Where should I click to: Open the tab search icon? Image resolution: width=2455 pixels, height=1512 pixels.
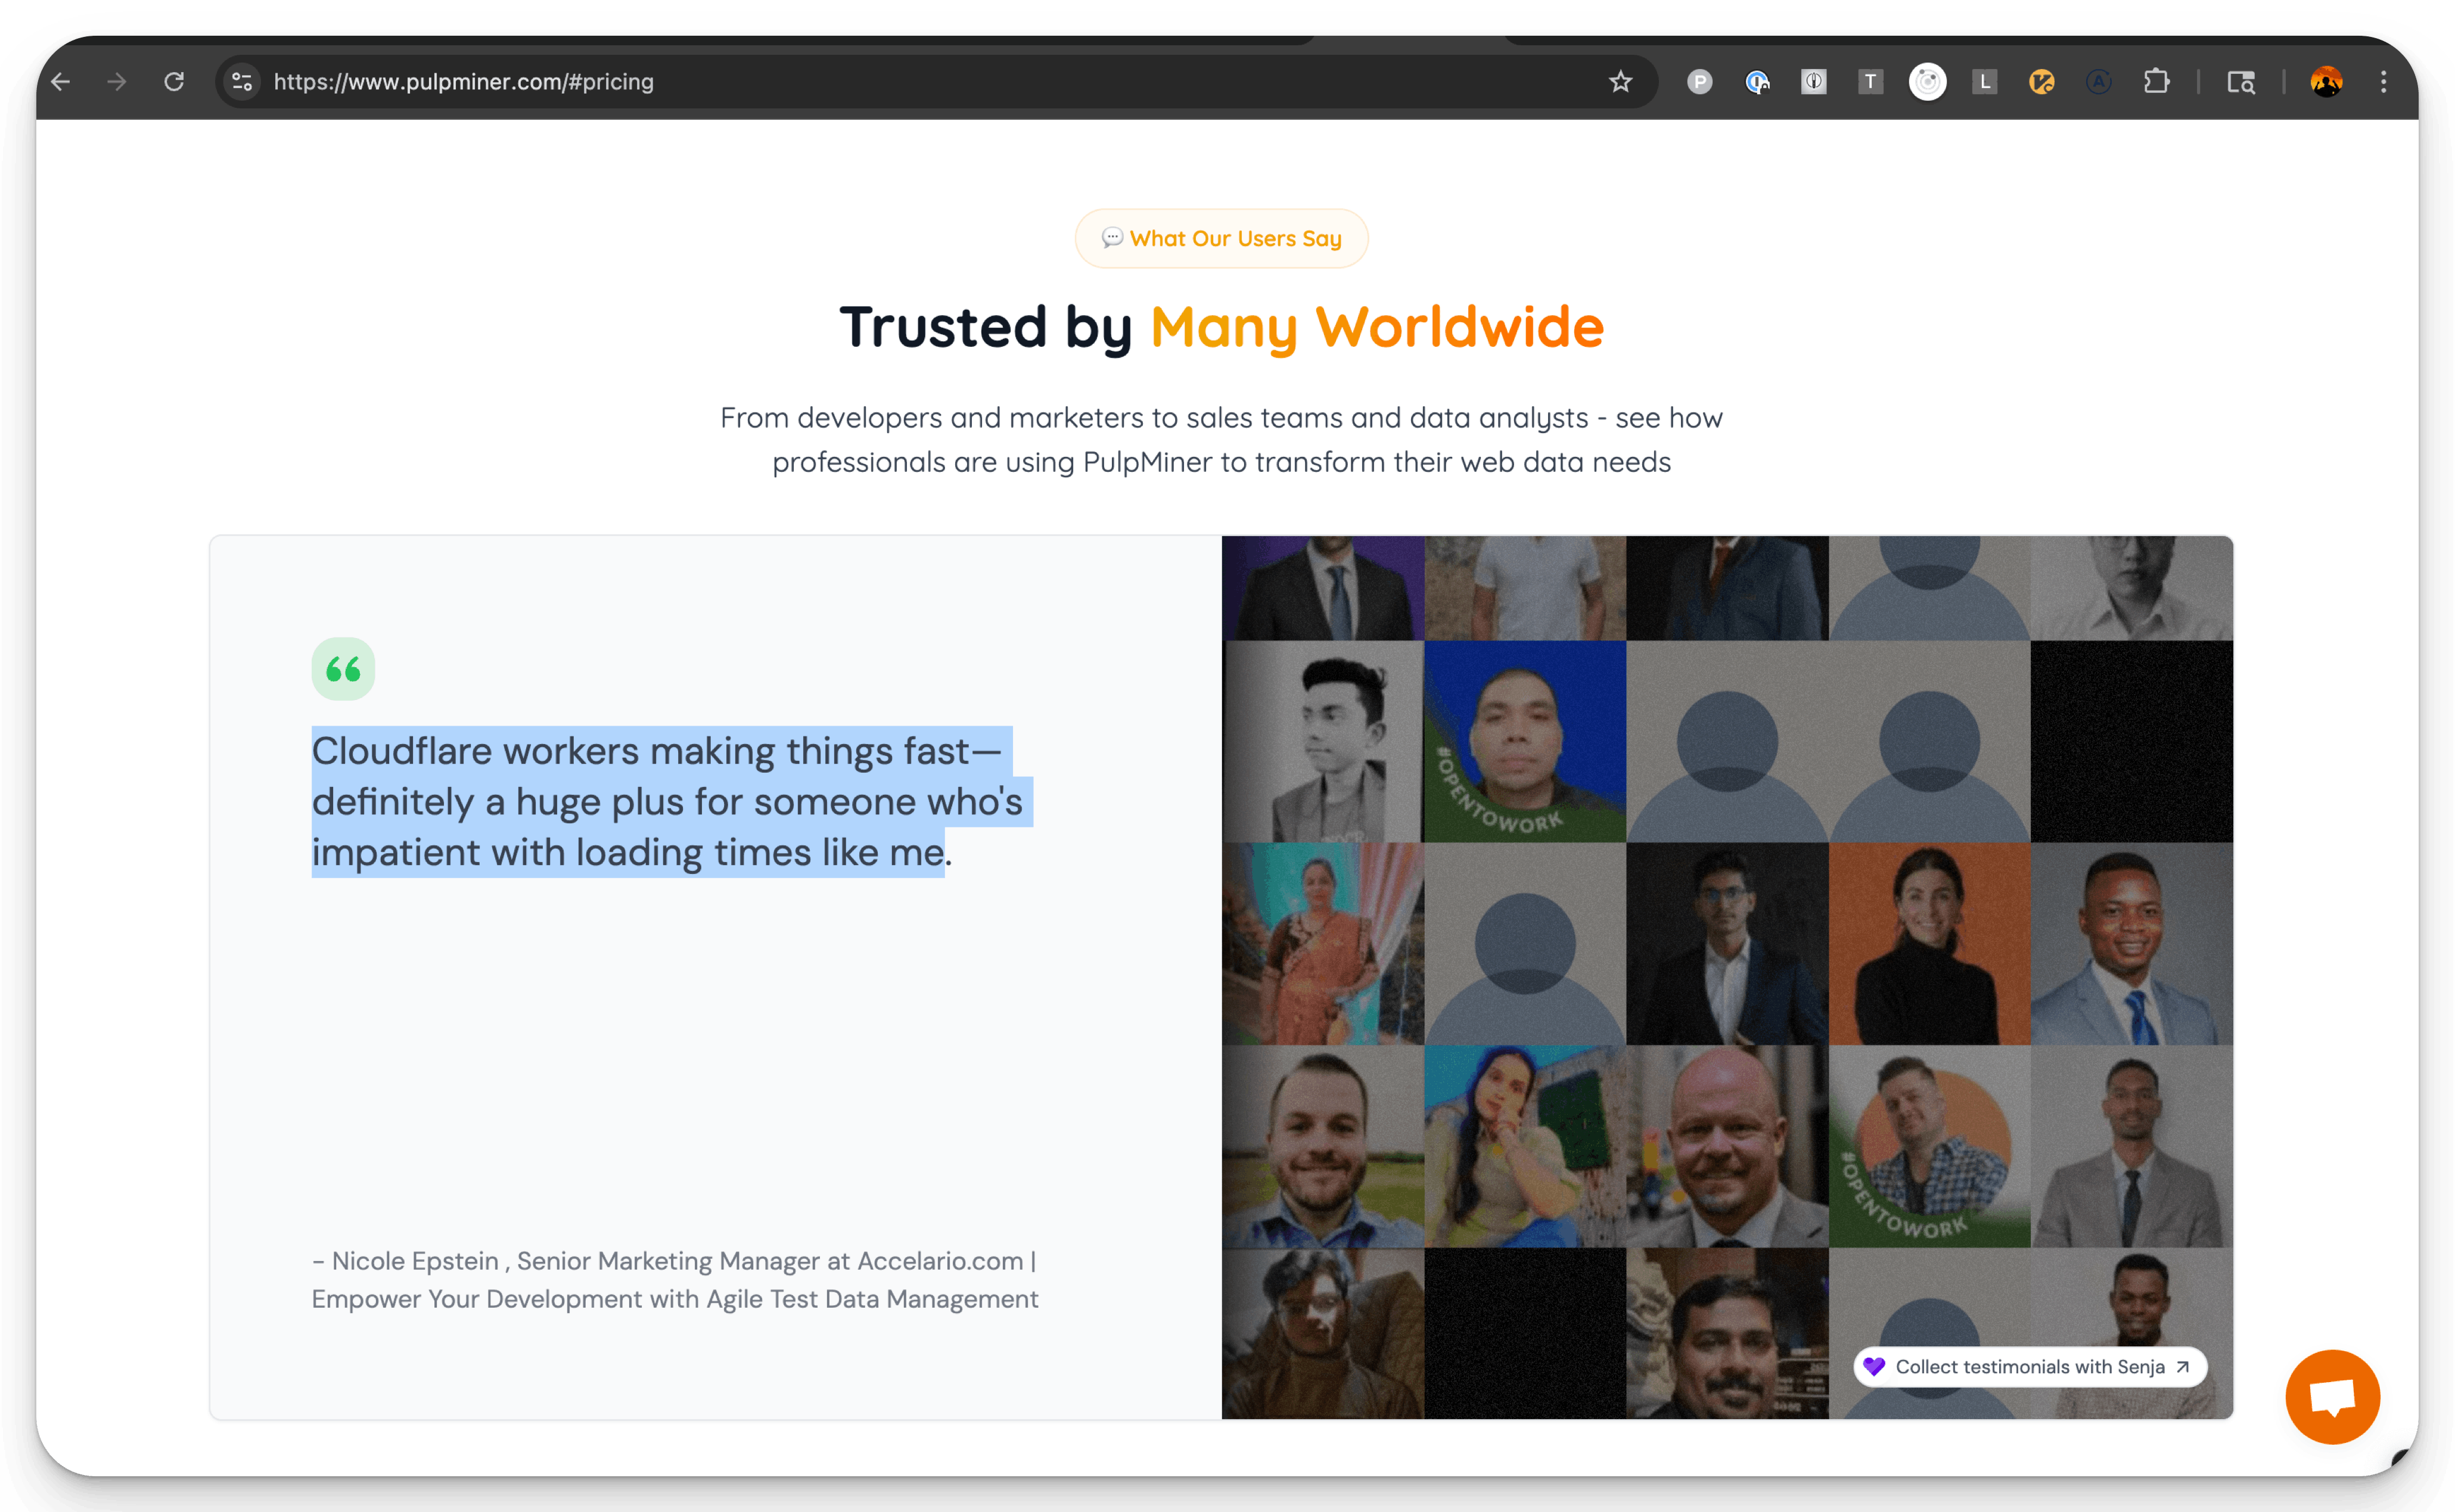point(2240,82)
